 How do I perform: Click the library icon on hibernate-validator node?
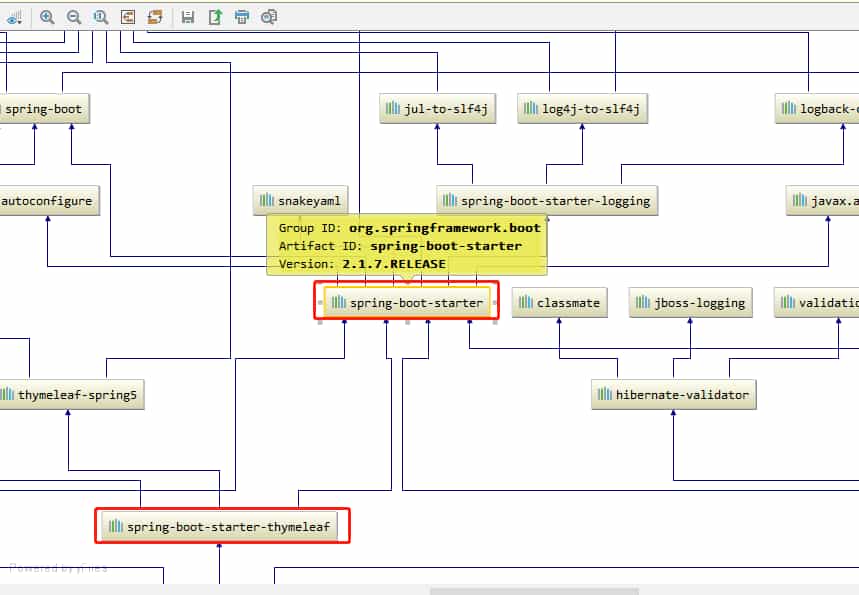[605, 394]
